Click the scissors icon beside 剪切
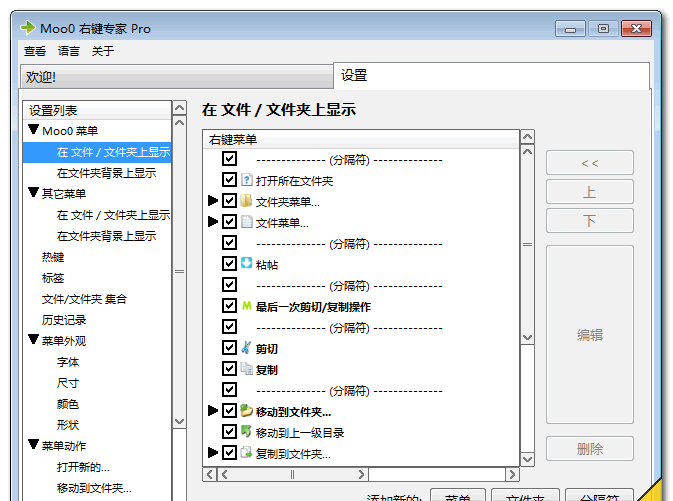The height and width of the screenshot is (501, 673). [246, 347]
